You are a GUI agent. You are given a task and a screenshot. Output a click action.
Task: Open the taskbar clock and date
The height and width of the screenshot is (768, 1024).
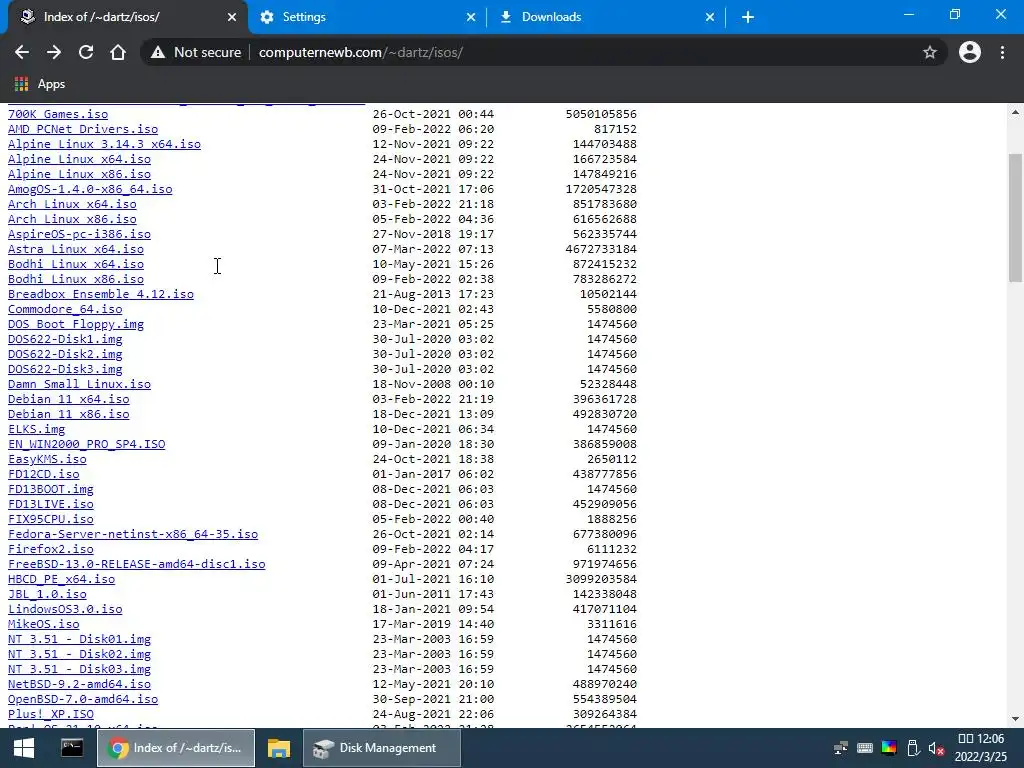(x=982, y=748)
